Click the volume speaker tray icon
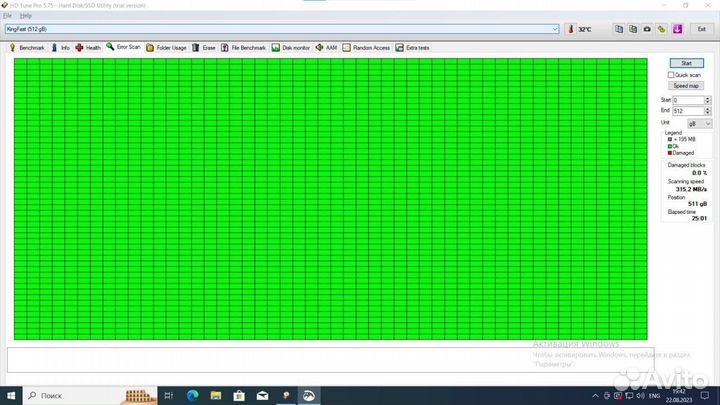 (640, 396)
